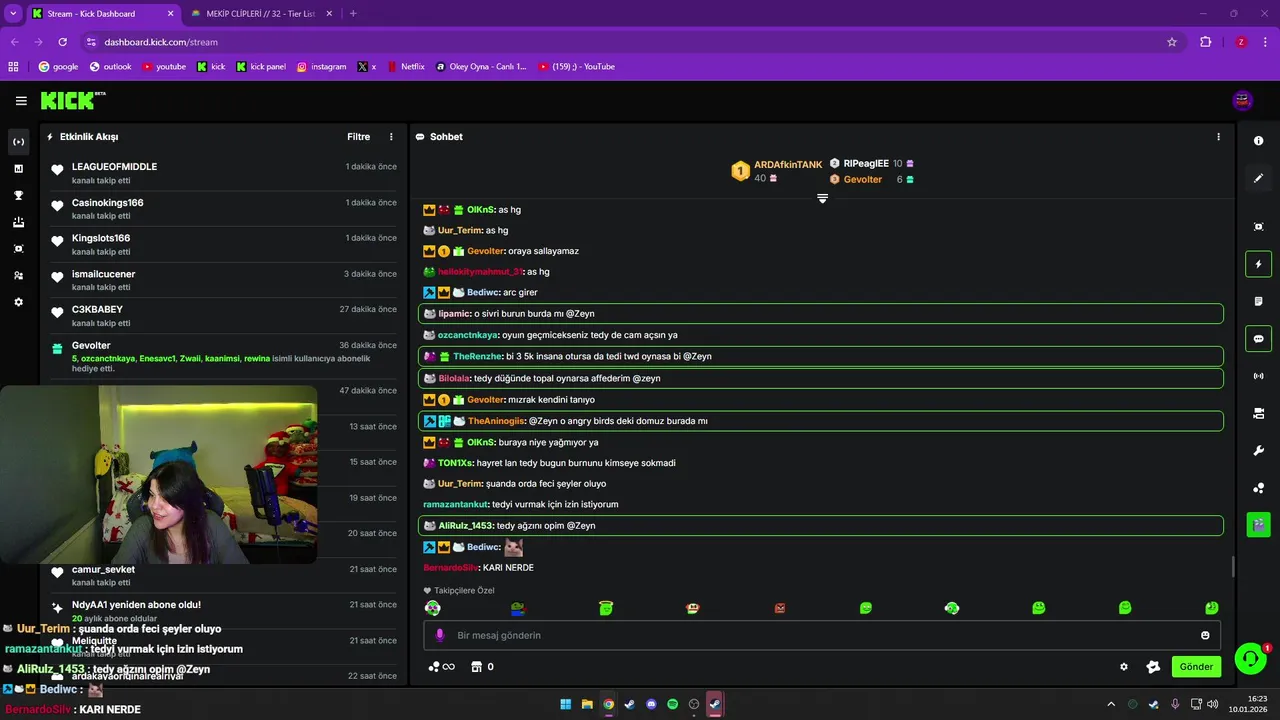Toggle the lightning bolt activity feed panel
The image size is (1280, 720).
pos(1259,264)
